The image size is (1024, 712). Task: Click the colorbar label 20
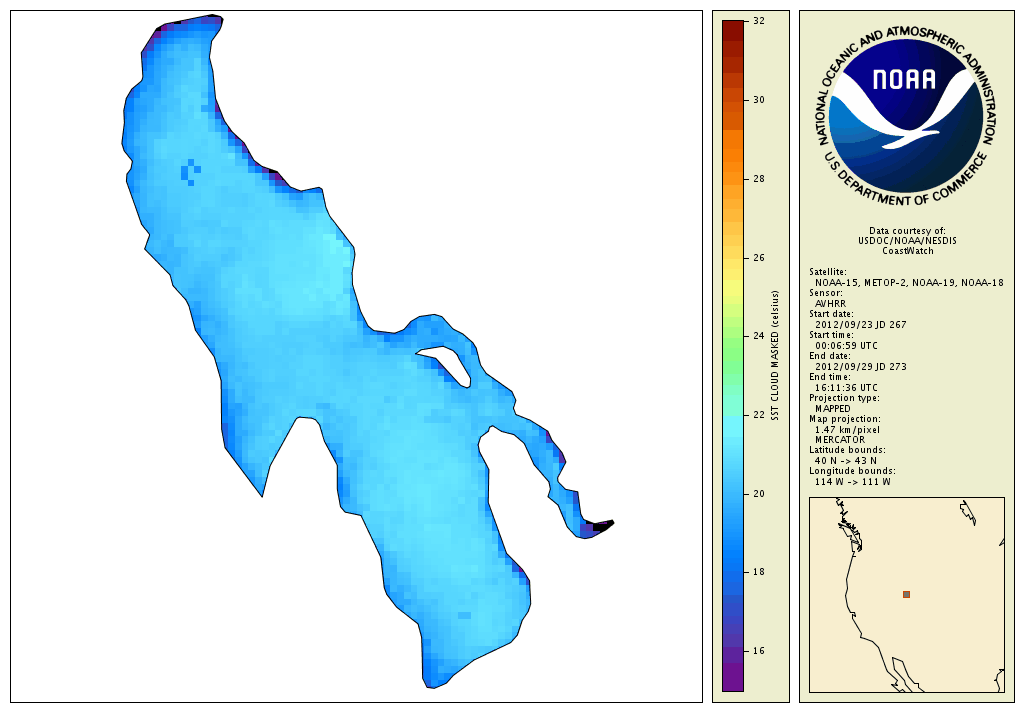click(759, 494)
